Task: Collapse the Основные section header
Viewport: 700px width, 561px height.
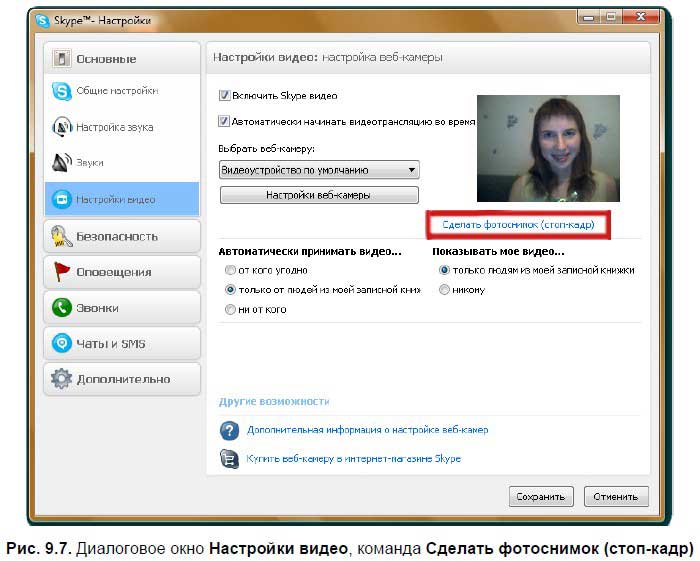Action: point(122,59)
